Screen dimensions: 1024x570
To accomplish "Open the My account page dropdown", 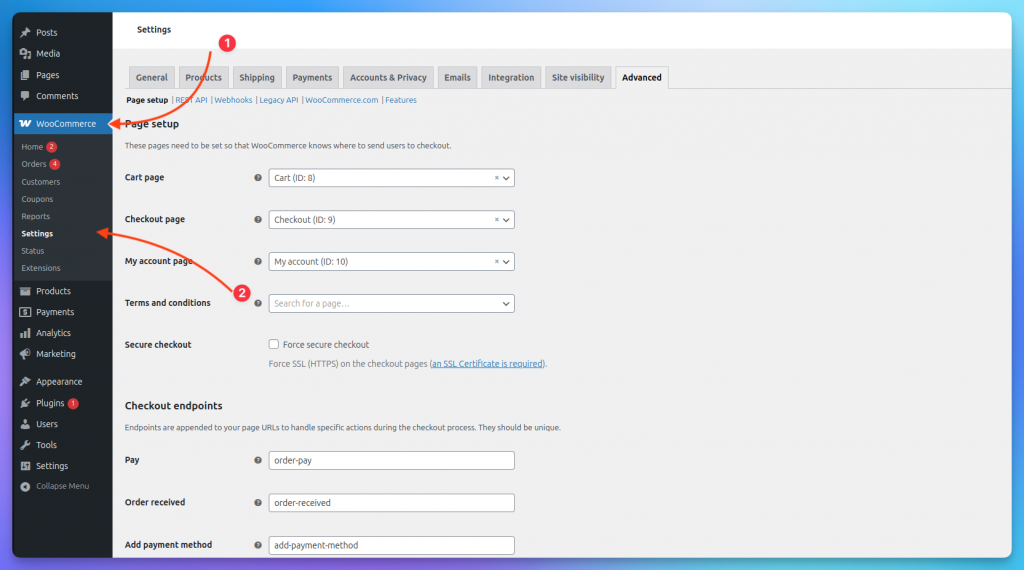I will tap(391, 261).
